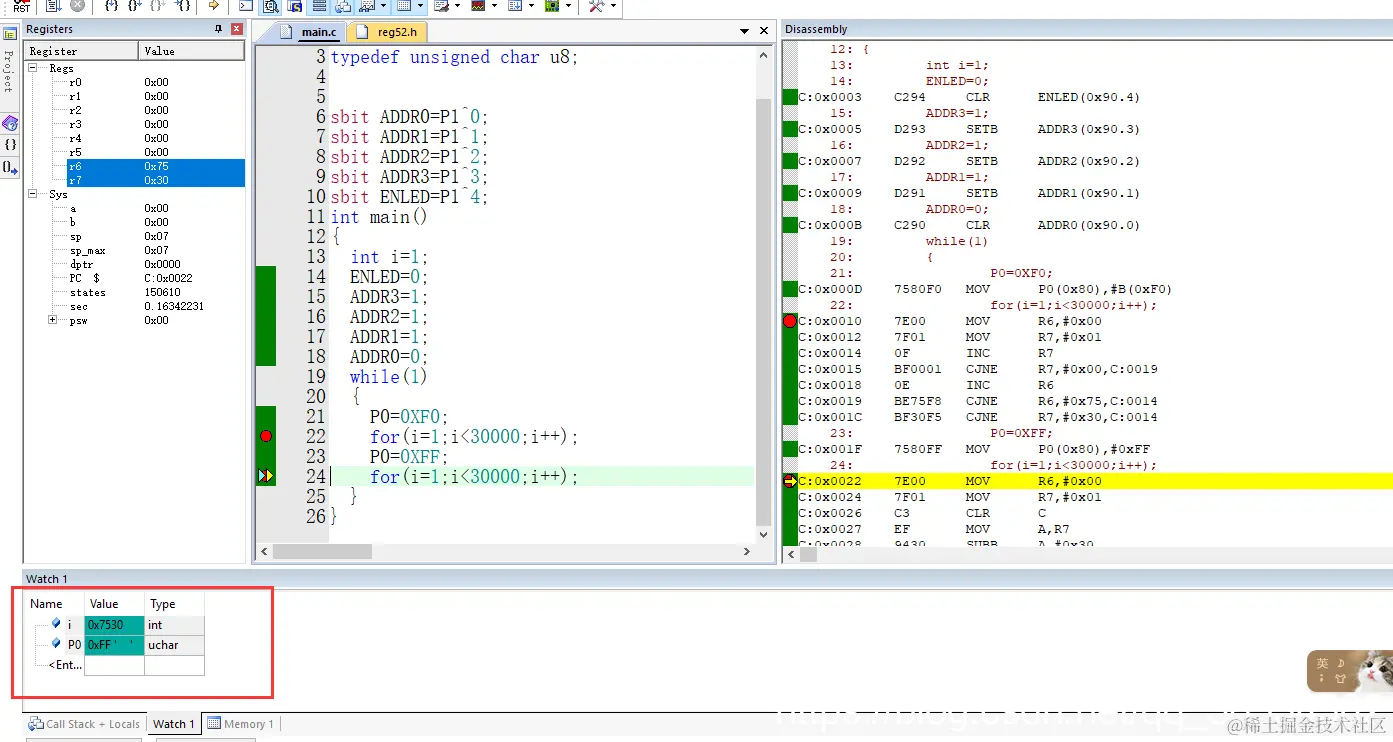Toggle breakpoint at disassembly address C:0x0010
This screenshot has width=1393, height=742.
pyautogui.click(x=789, y=321)
